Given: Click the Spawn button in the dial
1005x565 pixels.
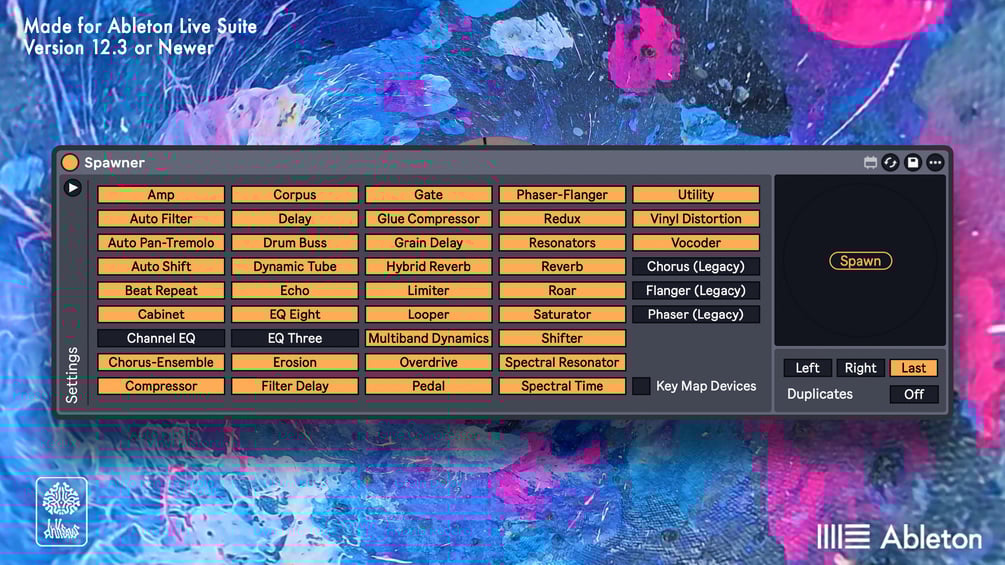Looking at the screenshot, I should click(x=860, y=261).
